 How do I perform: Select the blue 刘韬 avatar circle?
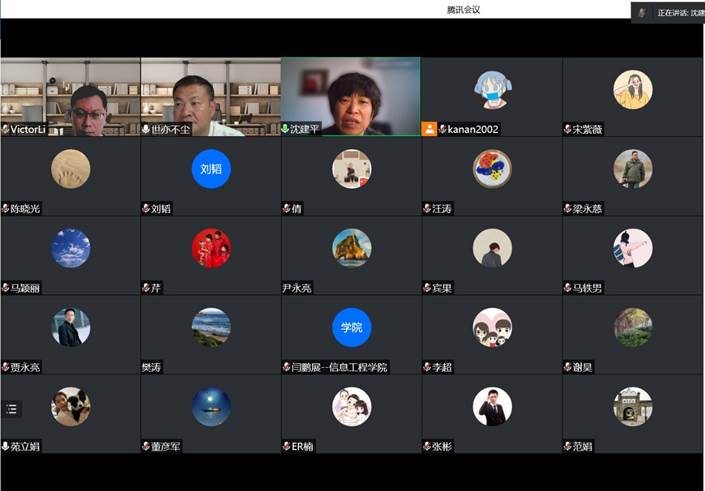click(211, 169)
